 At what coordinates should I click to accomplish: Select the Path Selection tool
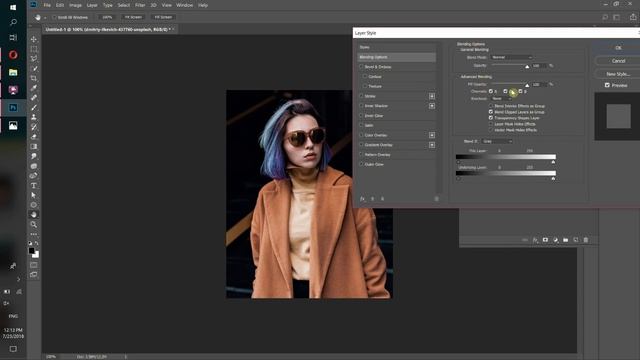point(34,196)
